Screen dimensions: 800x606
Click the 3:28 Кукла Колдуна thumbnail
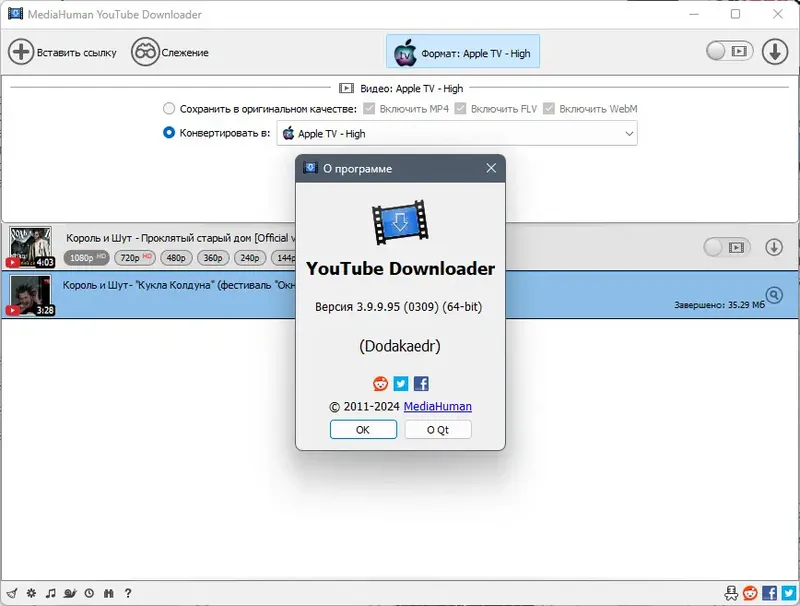31,295
